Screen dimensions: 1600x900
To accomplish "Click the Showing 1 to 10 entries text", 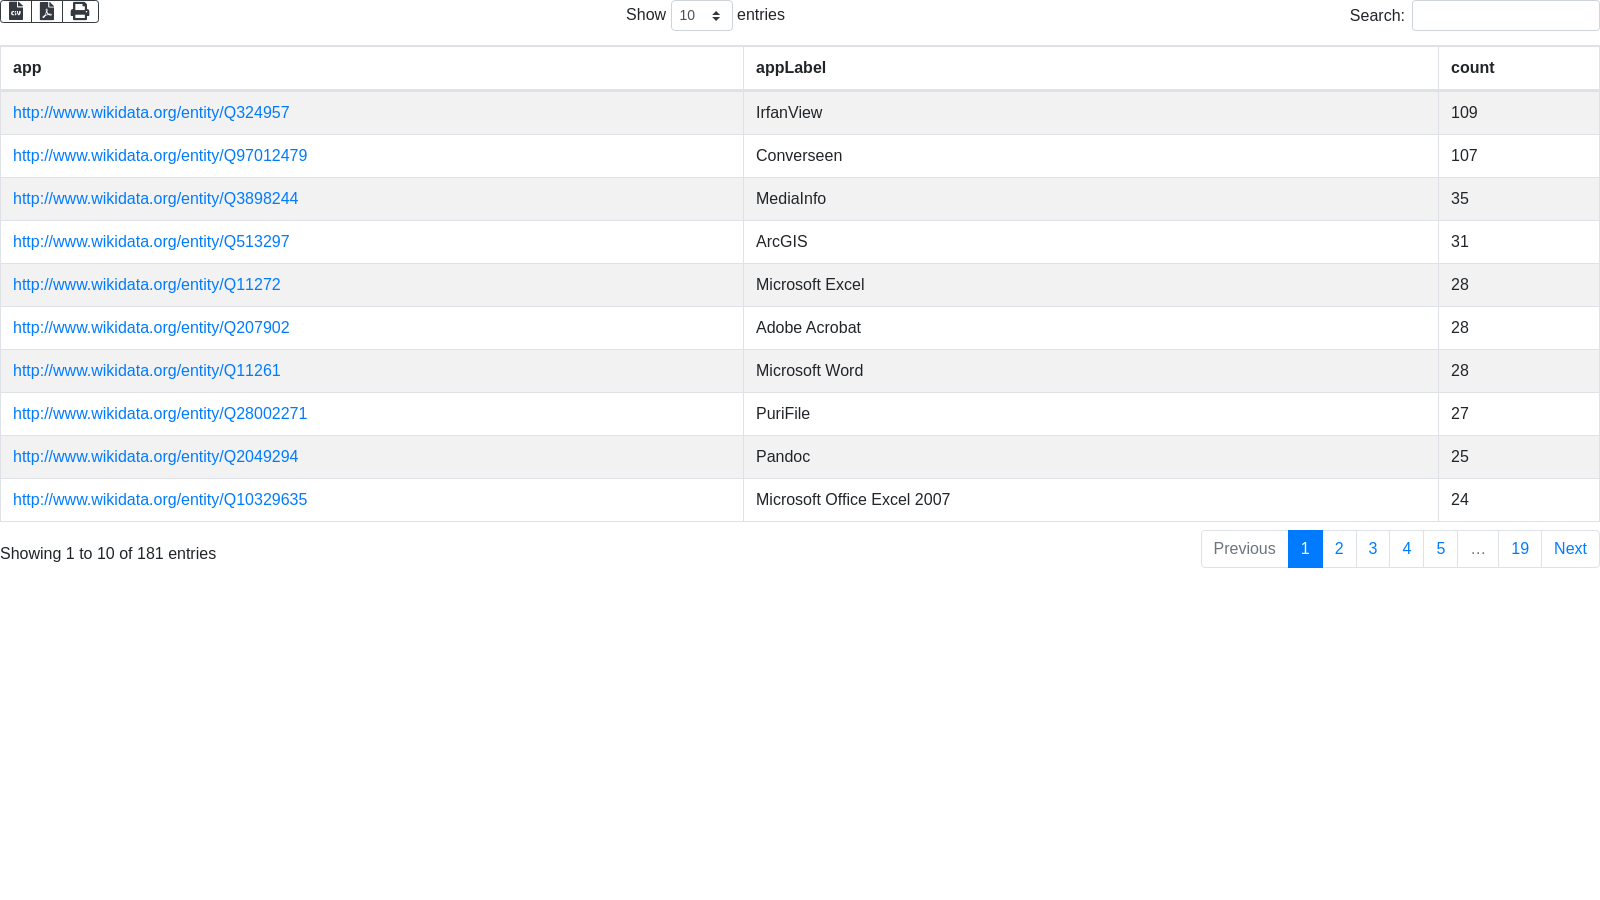I will pyautogui.click(x=108, y=554).
